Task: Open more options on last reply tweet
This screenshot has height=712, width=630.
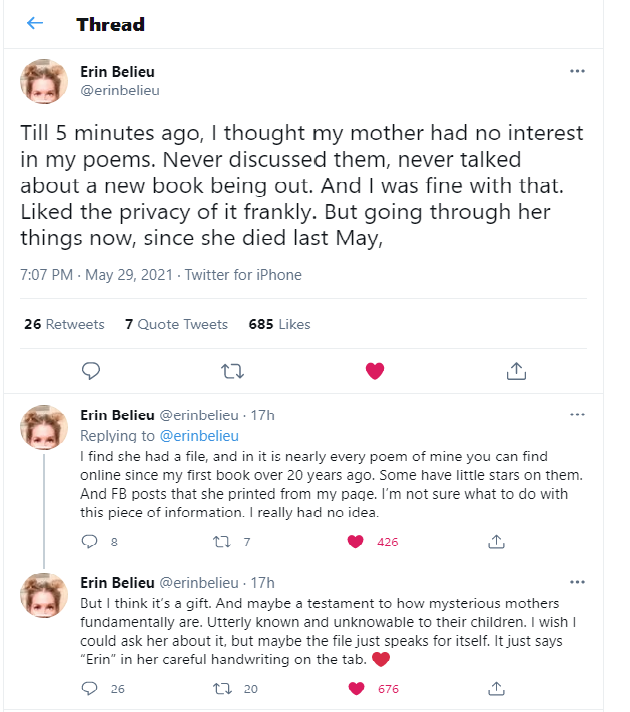Action: 577,582
